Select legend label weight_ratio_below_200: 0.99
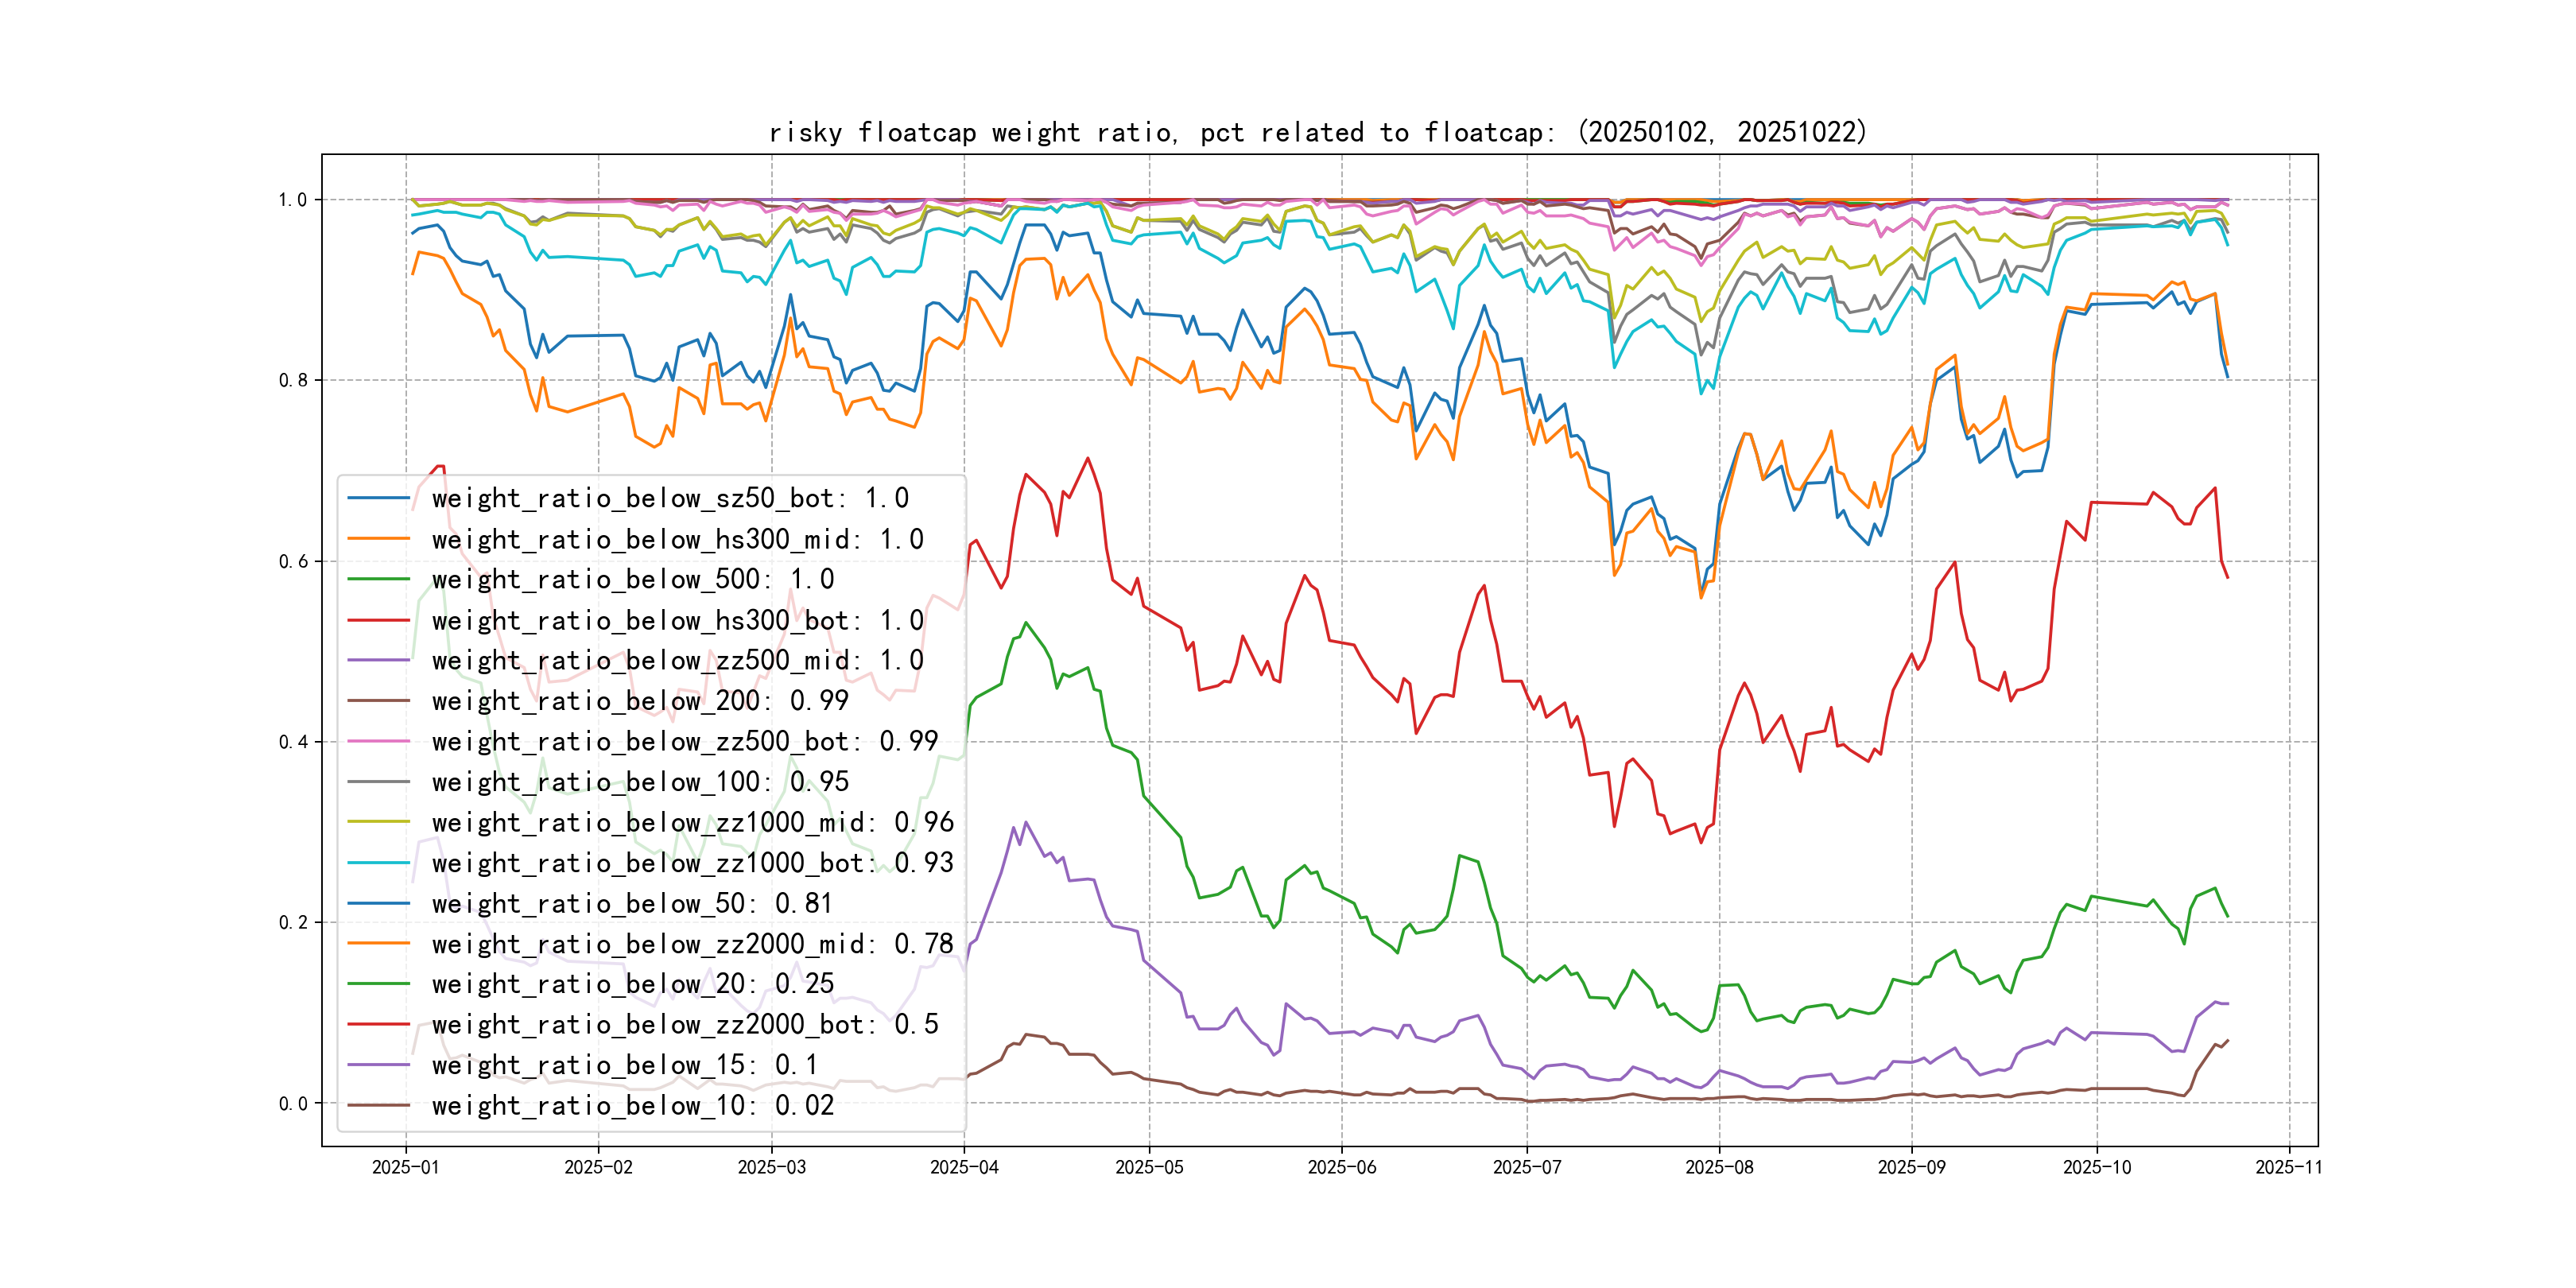The height and width of the screenshot is (1288, 2576). pos(640,701)
